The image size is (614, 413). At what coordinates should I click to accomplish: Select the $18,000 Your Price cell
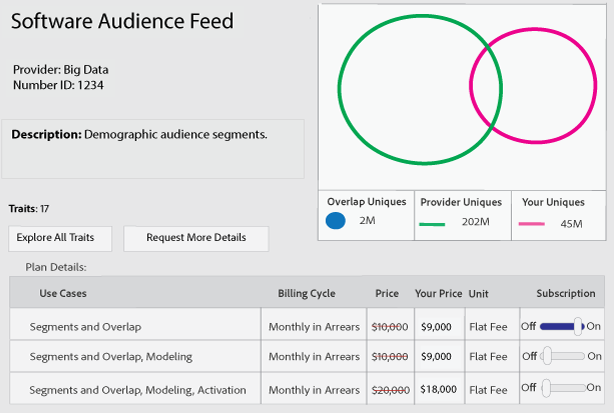coord(436,389)
